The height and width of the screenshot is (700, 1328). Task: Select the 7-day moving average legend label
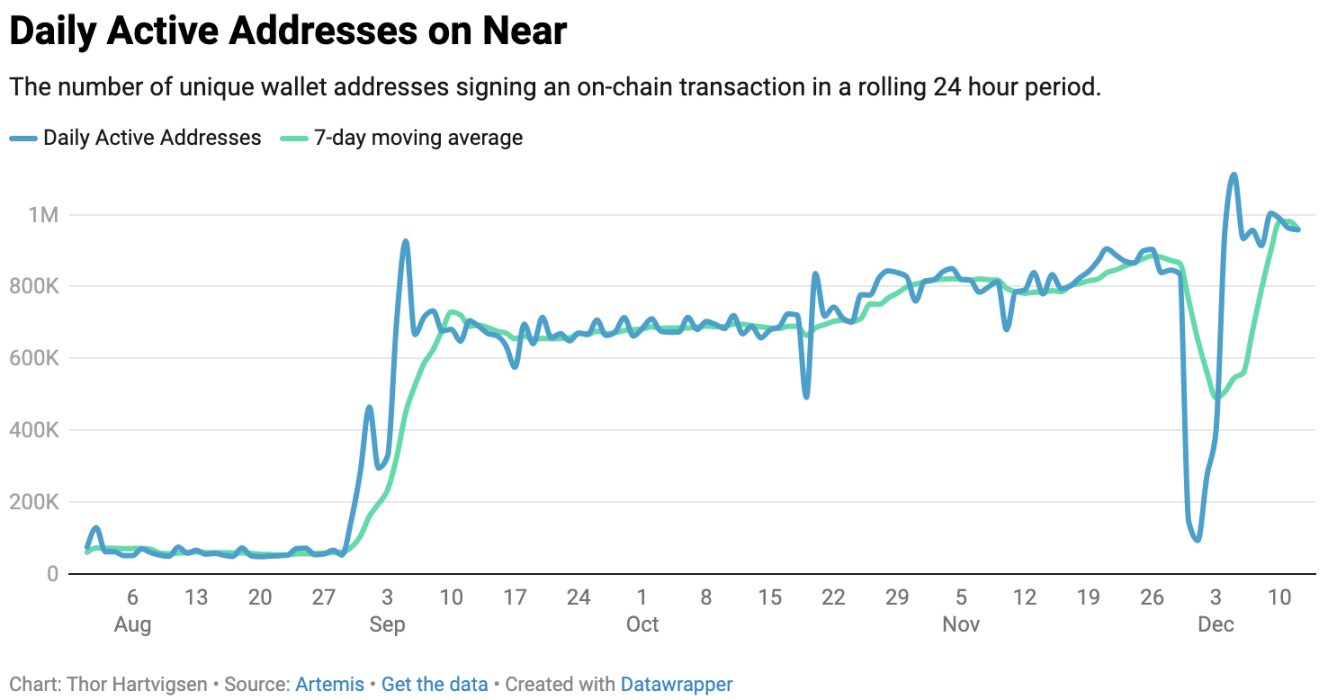[418, 138]
